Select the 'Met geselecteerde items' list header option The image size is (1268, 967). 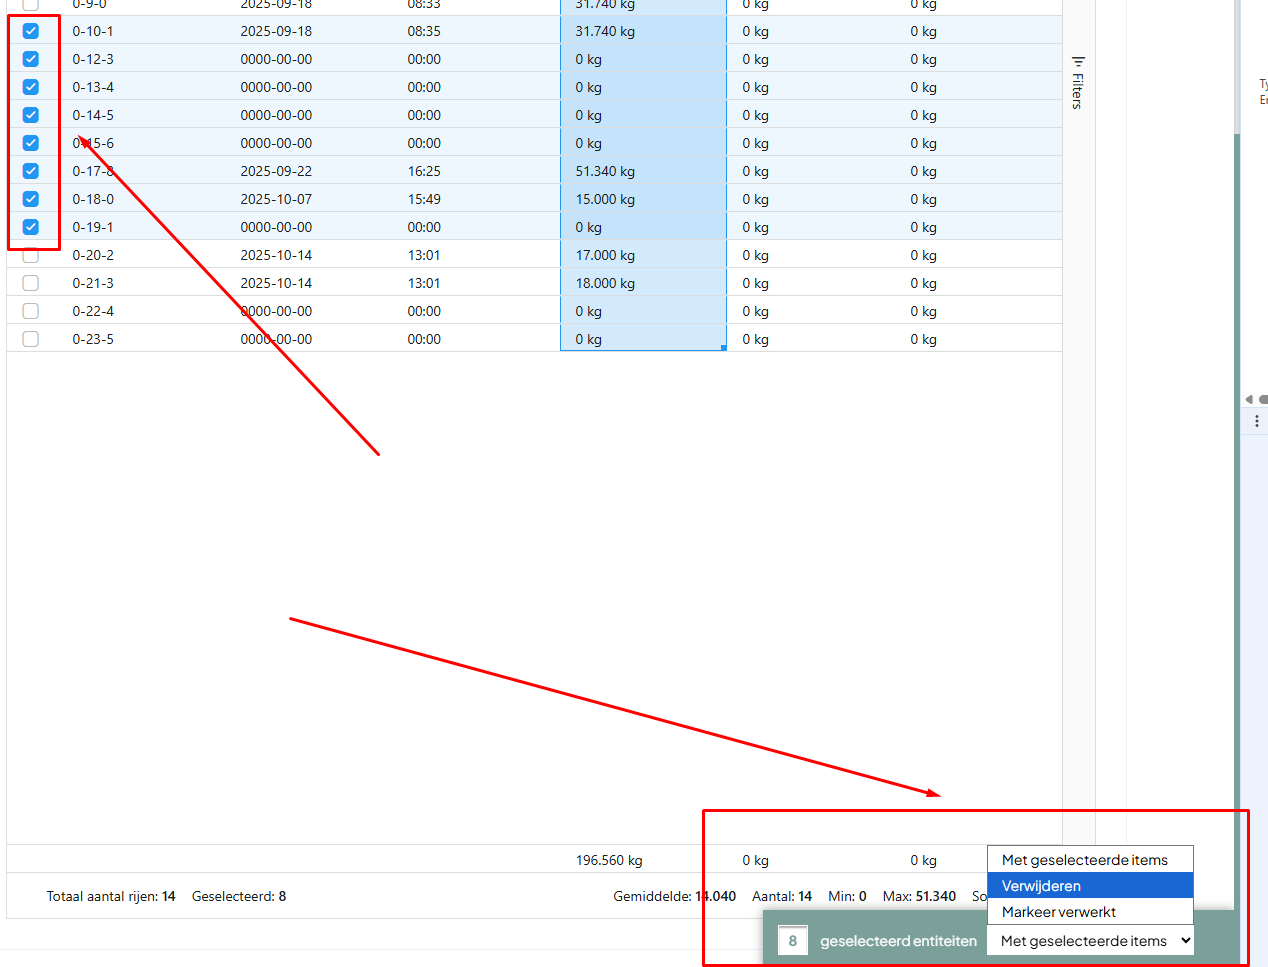[1090, 860]
